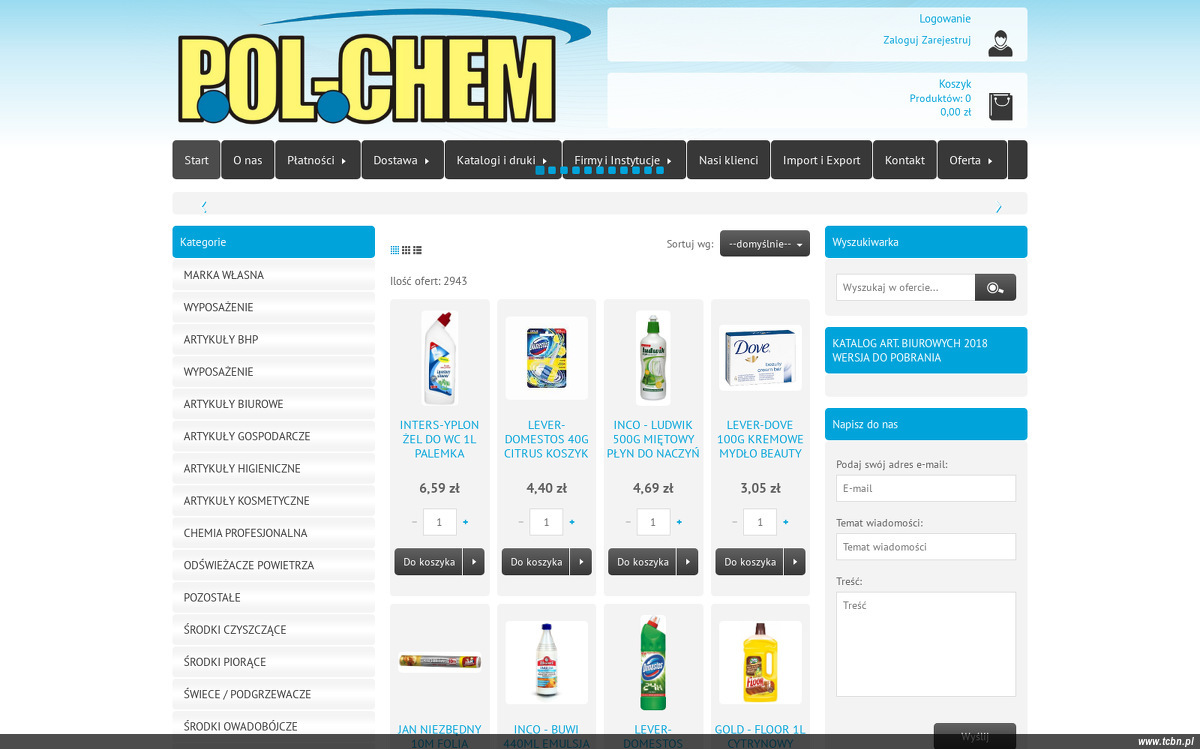This screenshot has width=1200, height=749.
Task: Expand the Dostawa menu
Action: (402, 160)
